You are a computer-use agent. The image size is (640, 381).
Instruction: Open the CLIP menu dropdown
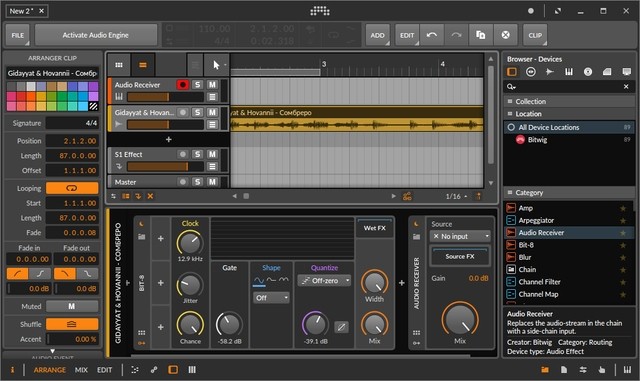pos(535,36)
